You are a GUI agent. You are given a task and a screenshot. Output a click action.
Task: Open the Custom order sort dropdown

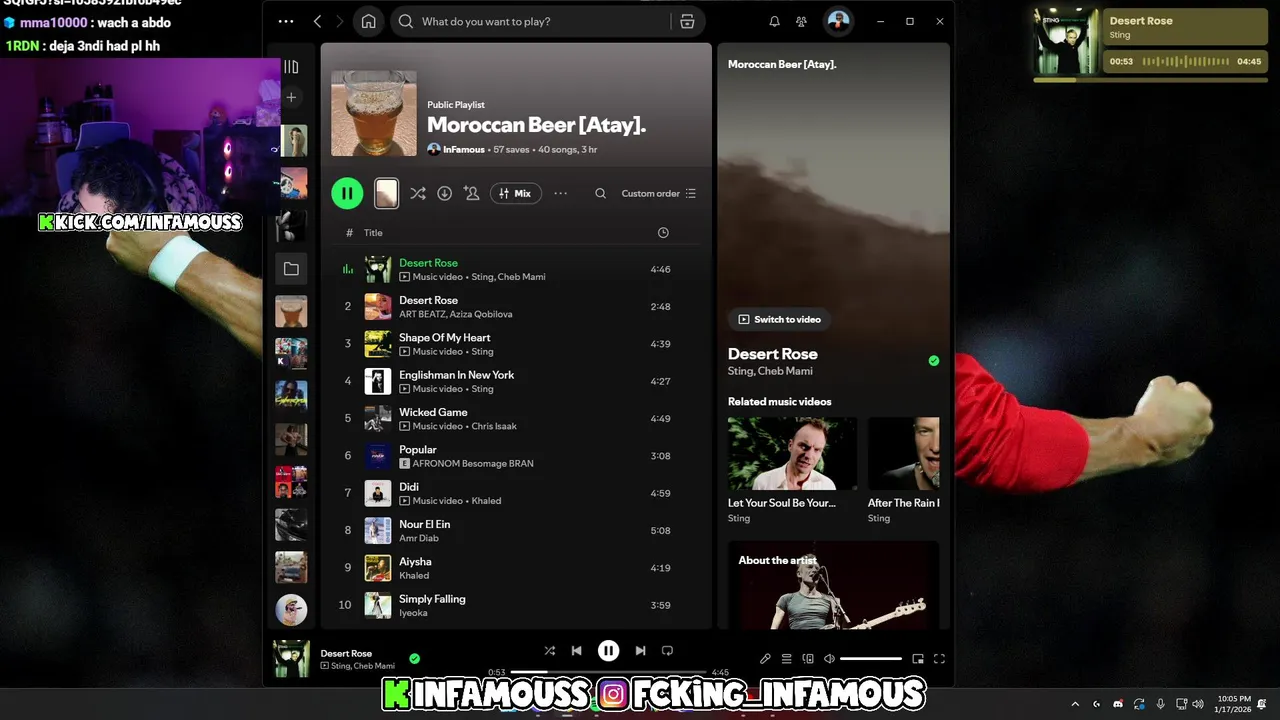point(658,193)
